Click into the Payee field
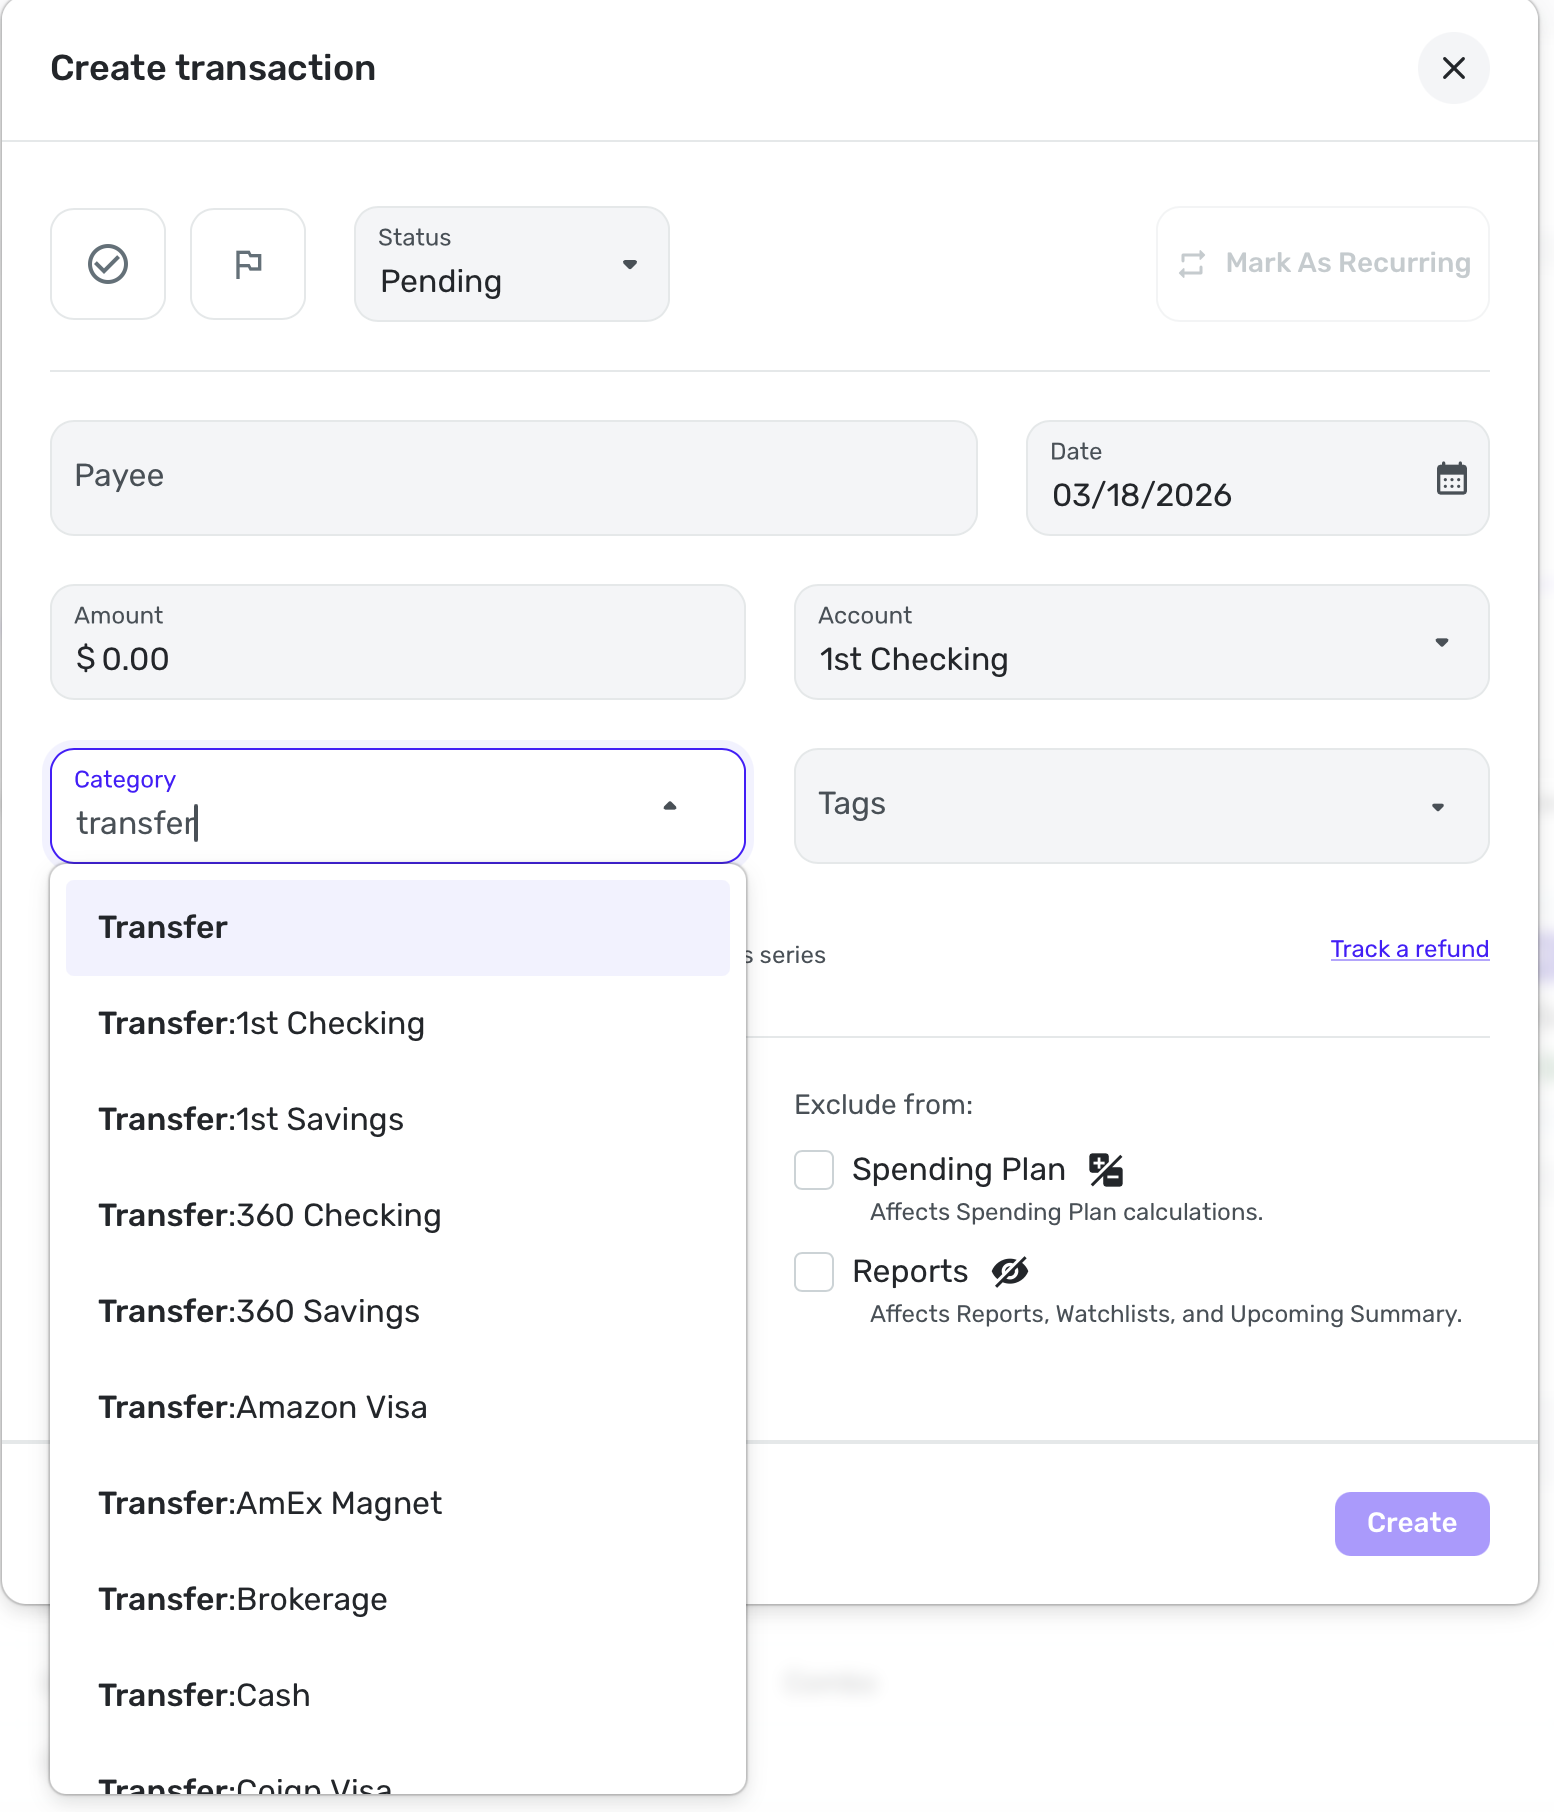 click(513, 477)
